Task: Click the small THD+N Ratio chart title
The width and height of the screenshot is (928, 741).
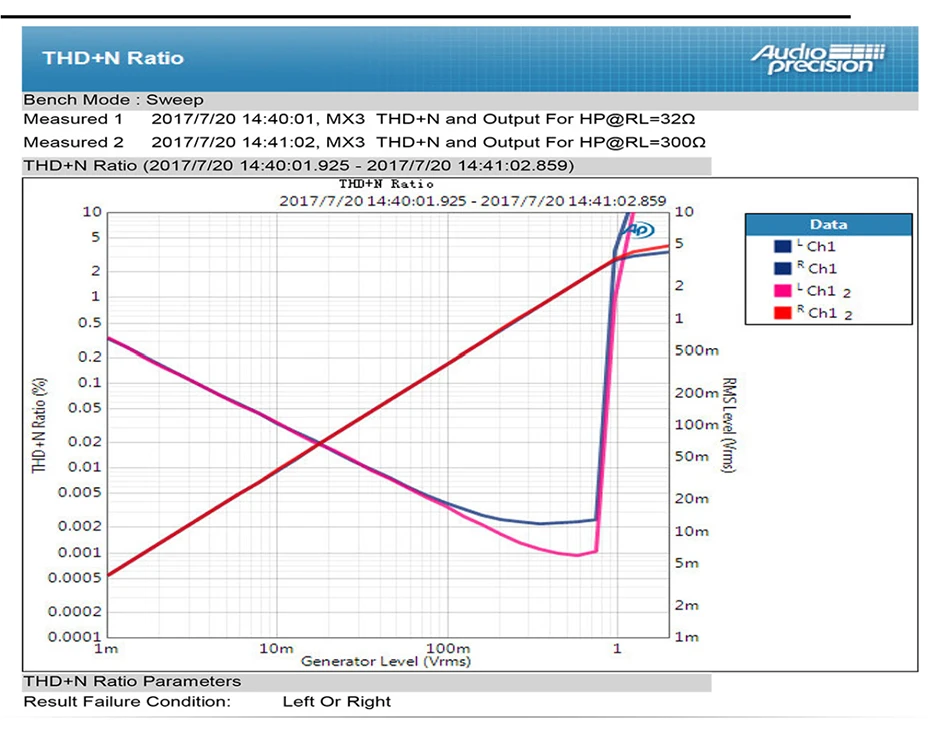Action: [x=386, y=184]
